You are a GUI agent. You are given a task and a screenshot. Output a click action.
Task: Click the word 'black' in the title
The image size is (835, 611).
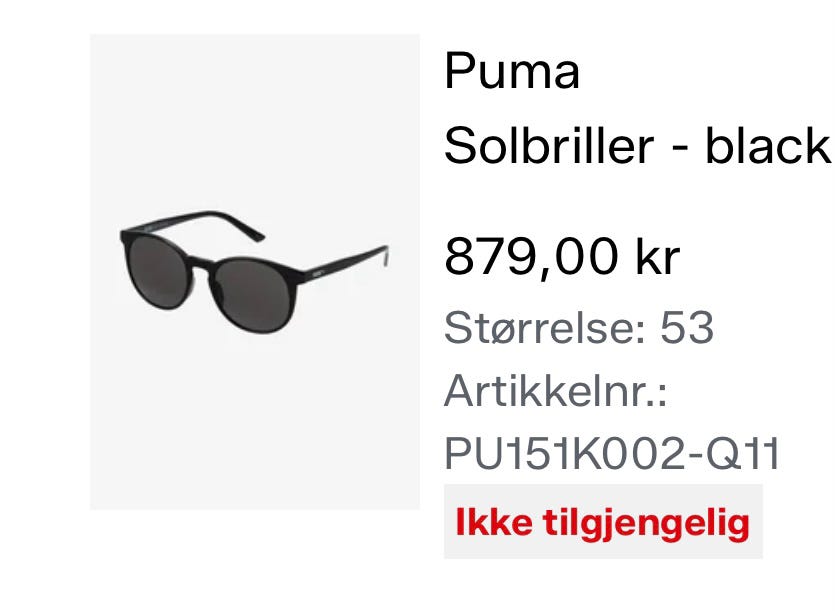(768, 145)
